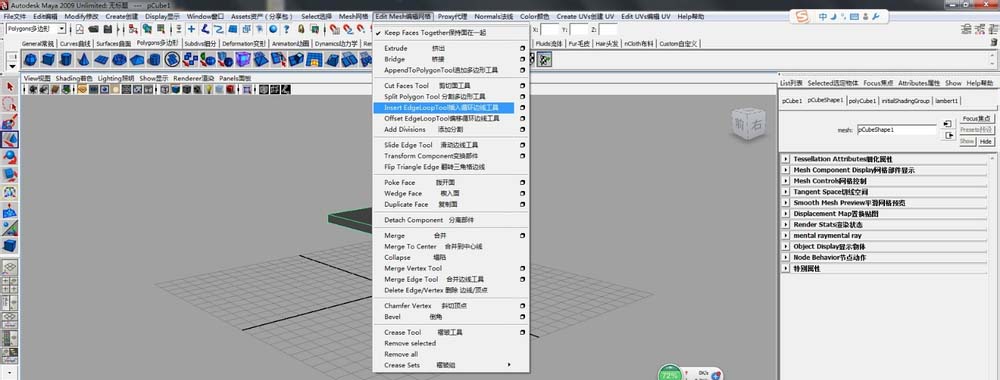This screenshot has height=380, width=1000.
Task: Click the mesh name input field
Action: 896,129
